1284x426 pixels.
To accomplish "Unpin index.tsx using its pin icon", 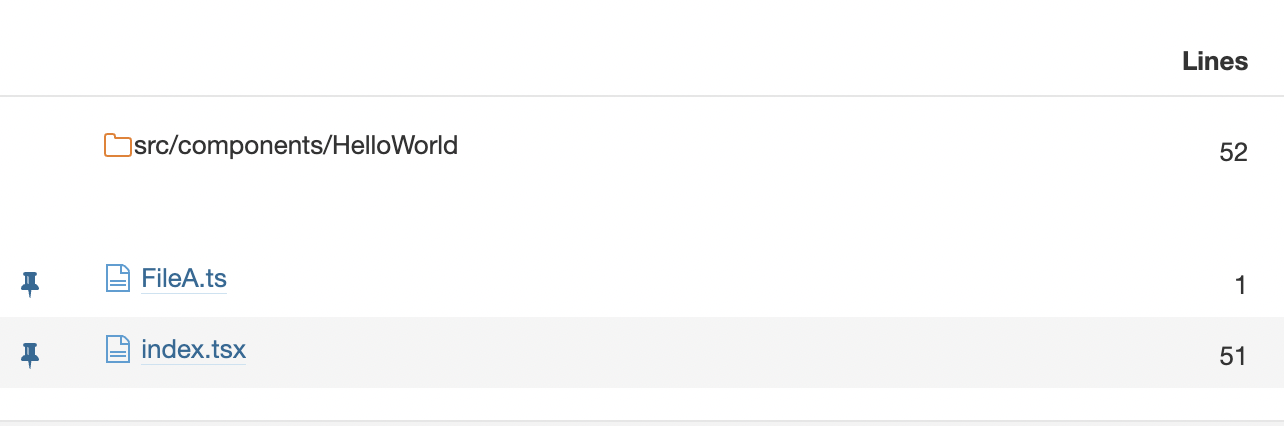I will pyautogui.click(x=30, y=354).
